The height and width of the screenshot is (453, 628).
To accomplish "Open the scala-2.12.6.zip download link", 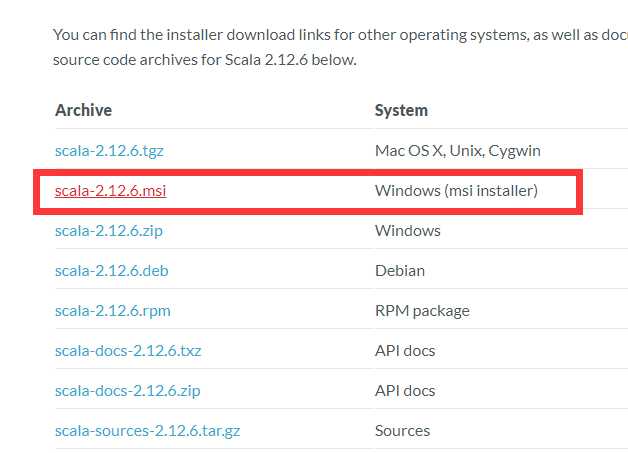I will coord(108,231).
